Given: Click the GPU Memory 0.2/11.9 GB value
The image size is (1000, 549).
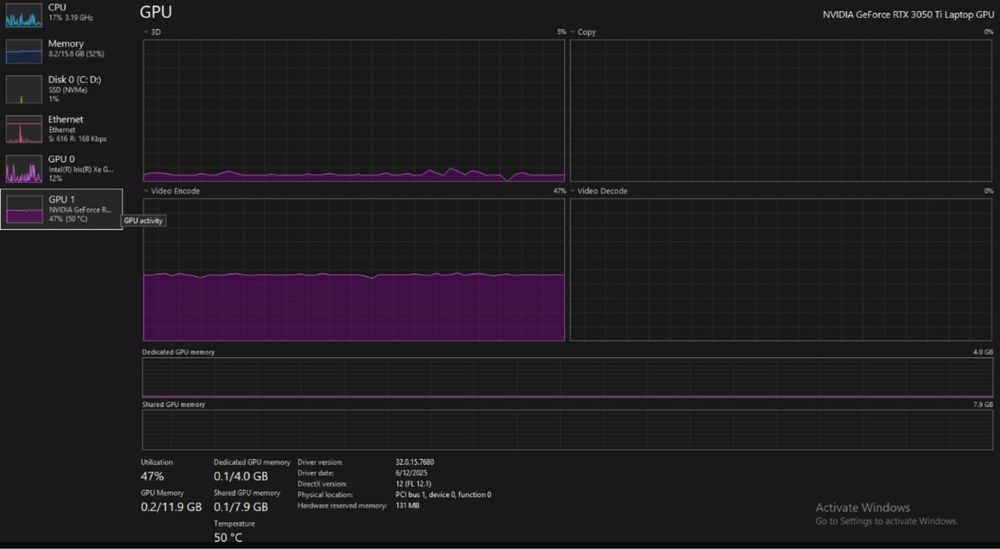Looking at the screenshot, I should pyautogui.click(x=171, y=507).
